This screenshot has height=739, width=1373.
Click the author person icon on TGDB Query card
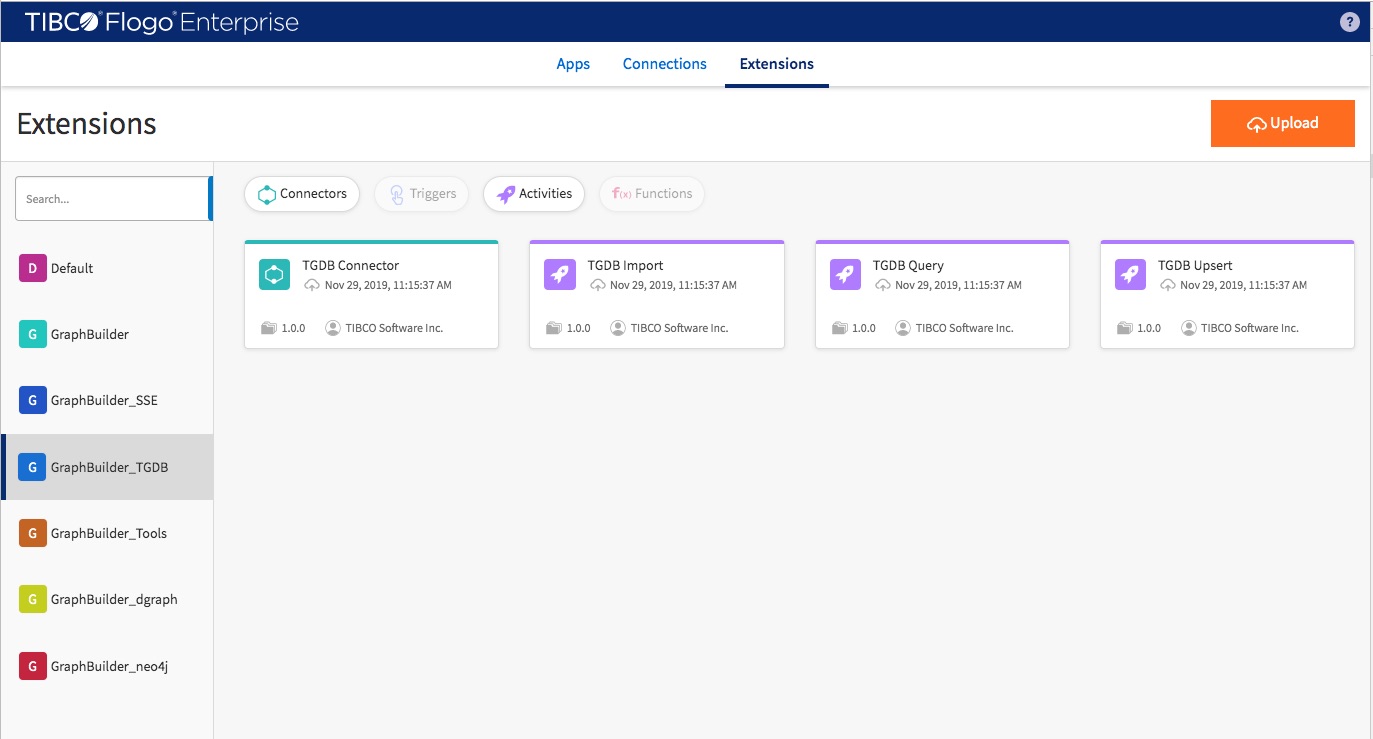pos(903,328)
